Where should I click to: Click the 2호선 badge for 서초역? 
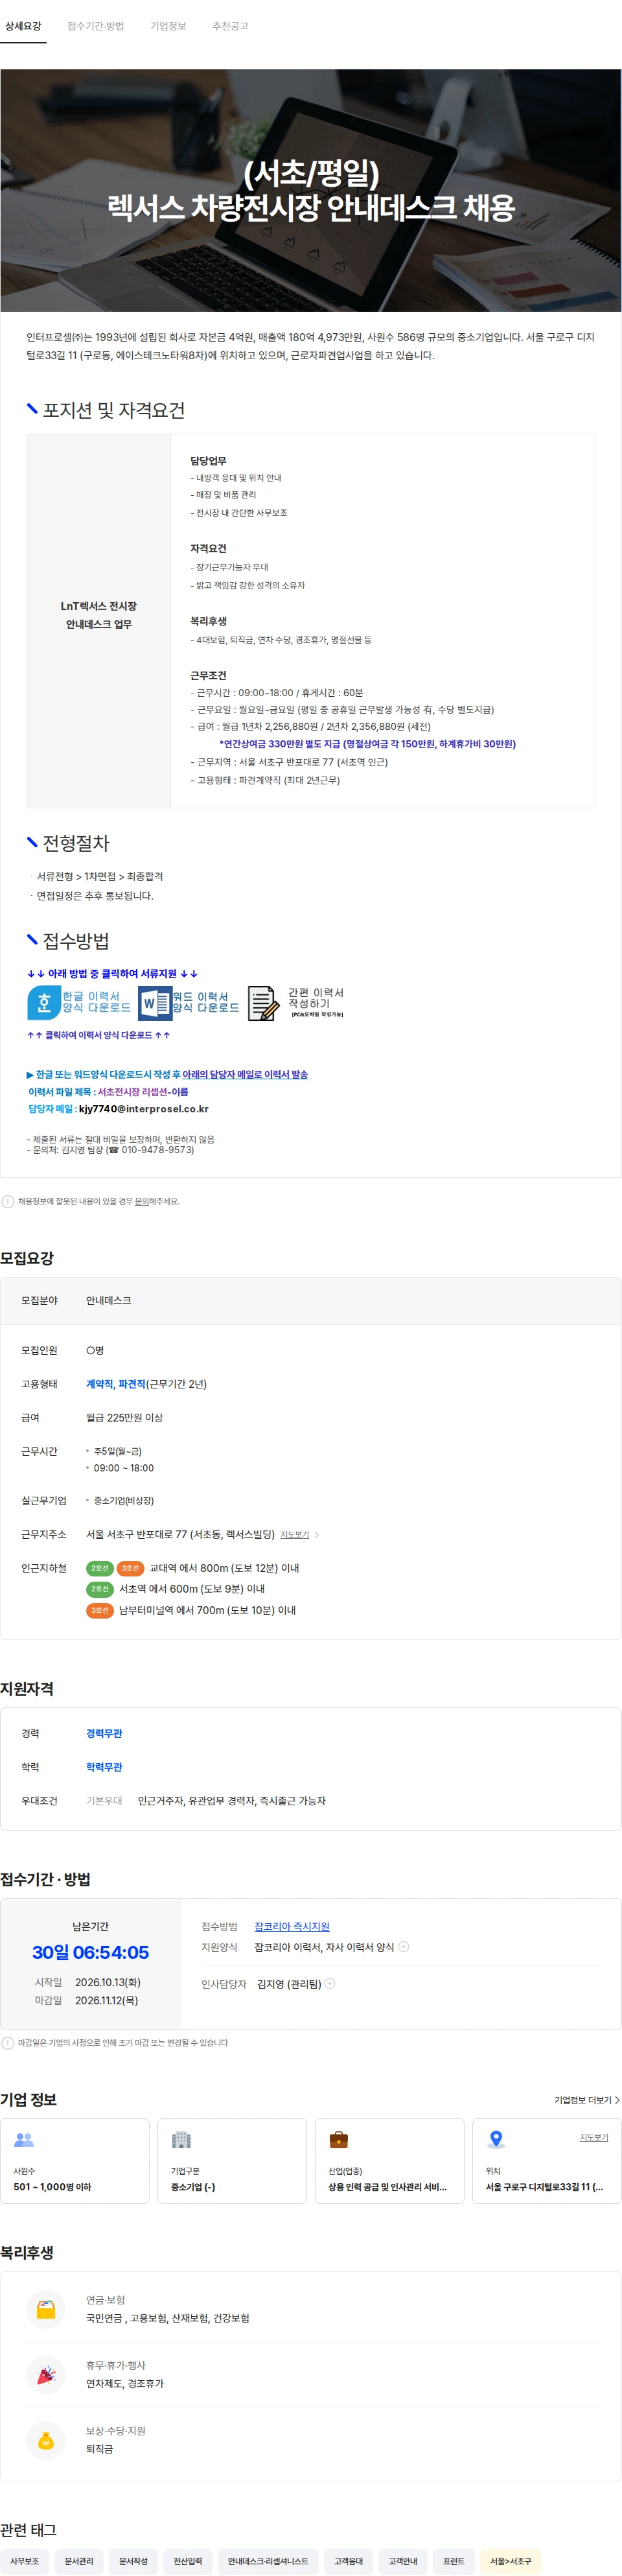[x=100, y=1589]
